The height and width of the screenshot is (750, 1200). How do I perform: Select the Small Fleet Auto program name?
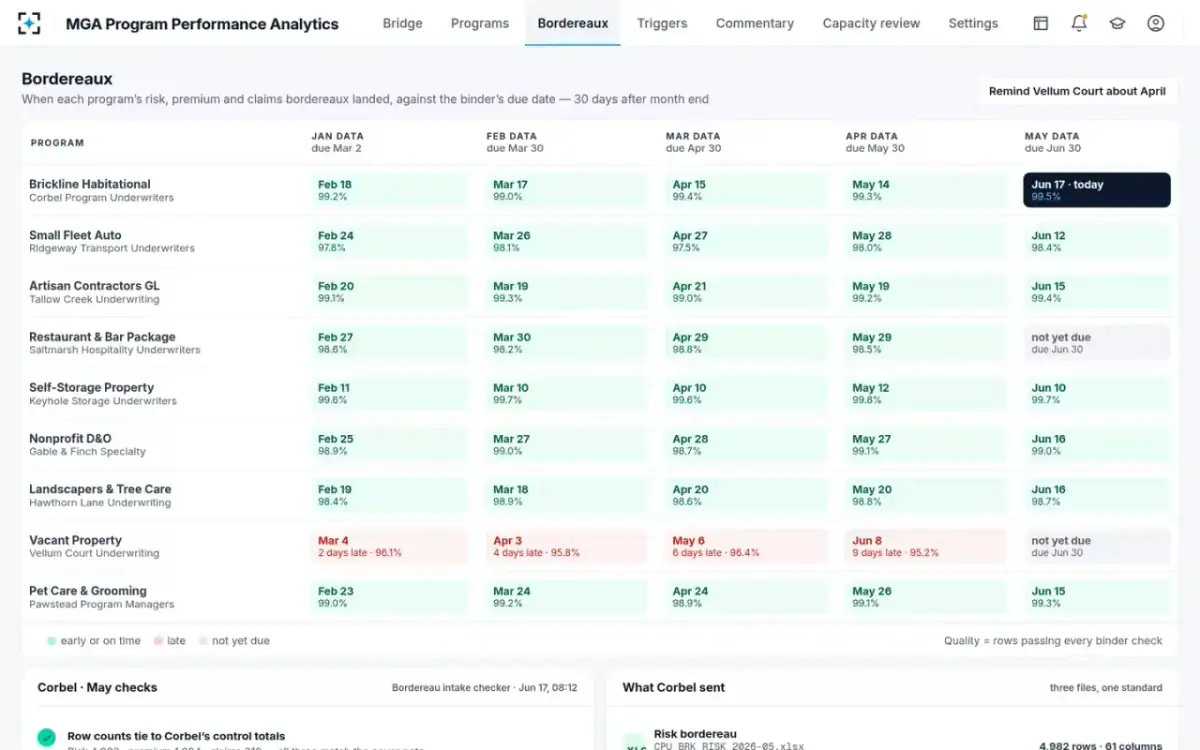tap(75, 235)
